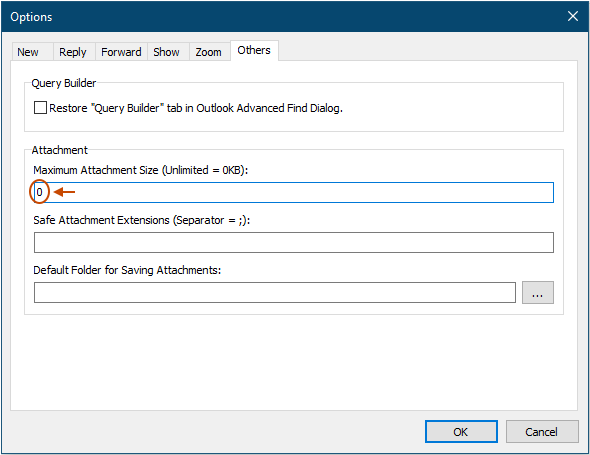Click the Safe Attachment Extensions text box
This screenshot has width=590, height=455.
click(293, 242)
